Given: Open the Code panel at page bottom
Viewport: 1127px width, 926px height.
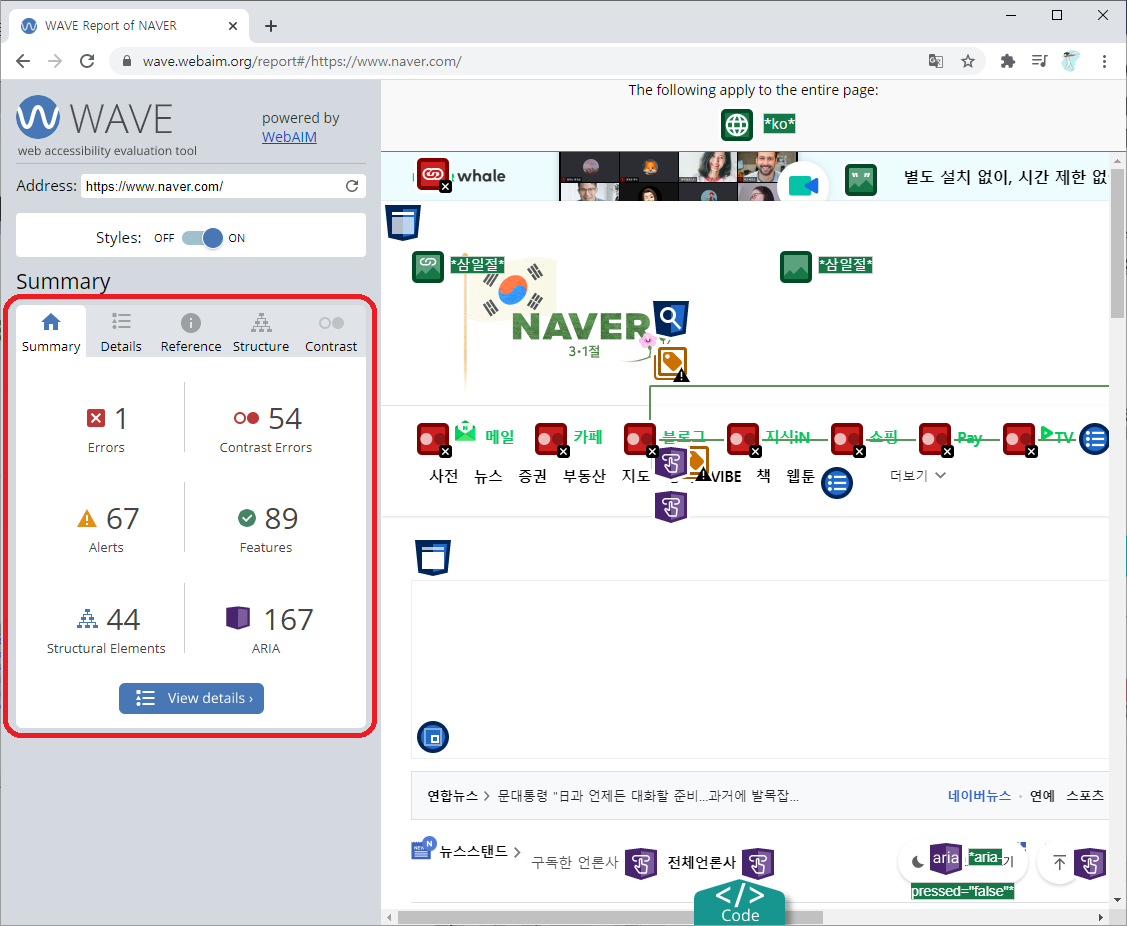Looking at the screenshot, I should coord(740,903).
